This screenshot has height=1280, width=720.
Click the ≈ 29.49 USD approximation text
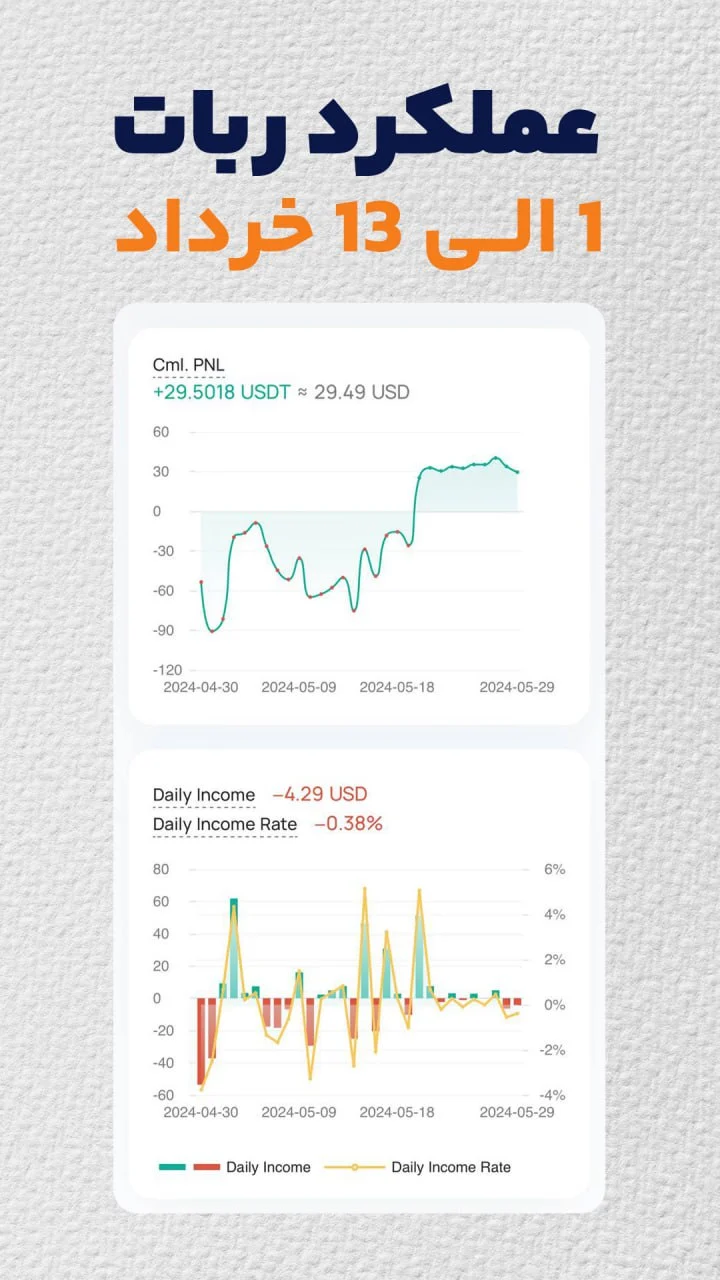[x=354, y=392]
